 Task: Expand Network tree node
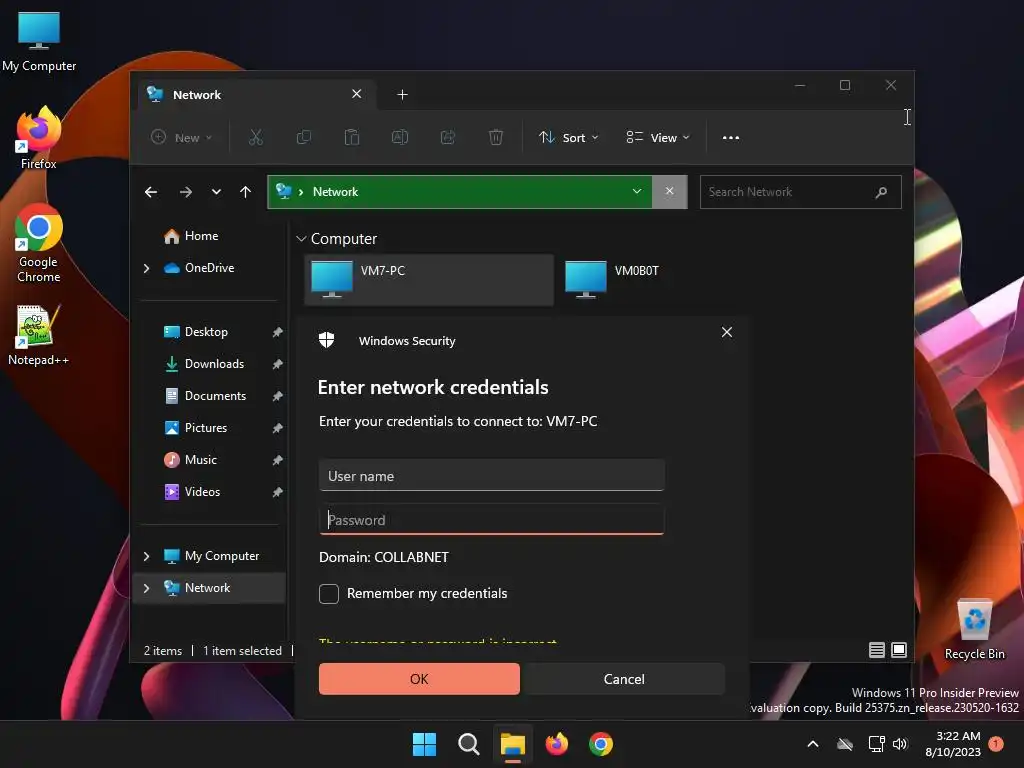pyautogui.click(x=146, y=588)
